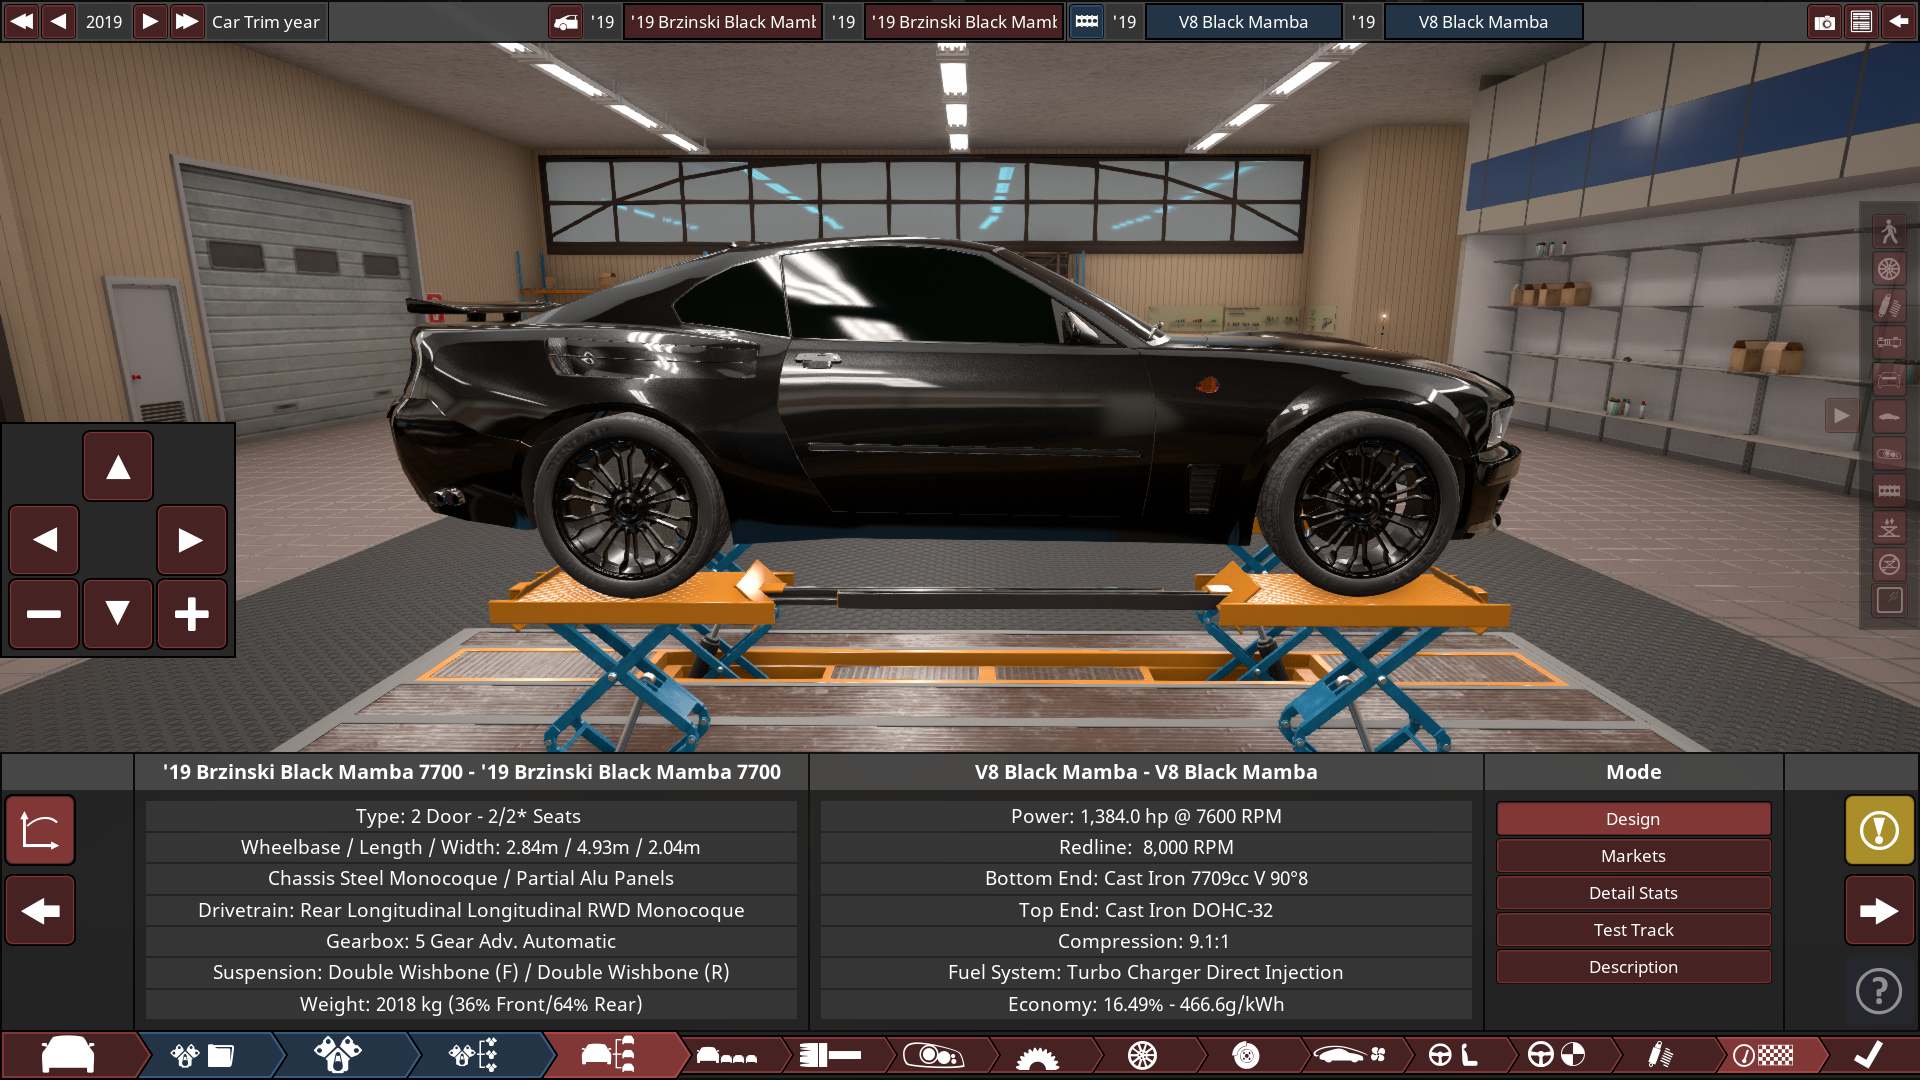Open paint brush tab in bottom bar
1920x1080 pixels.
coord(831,1055)
